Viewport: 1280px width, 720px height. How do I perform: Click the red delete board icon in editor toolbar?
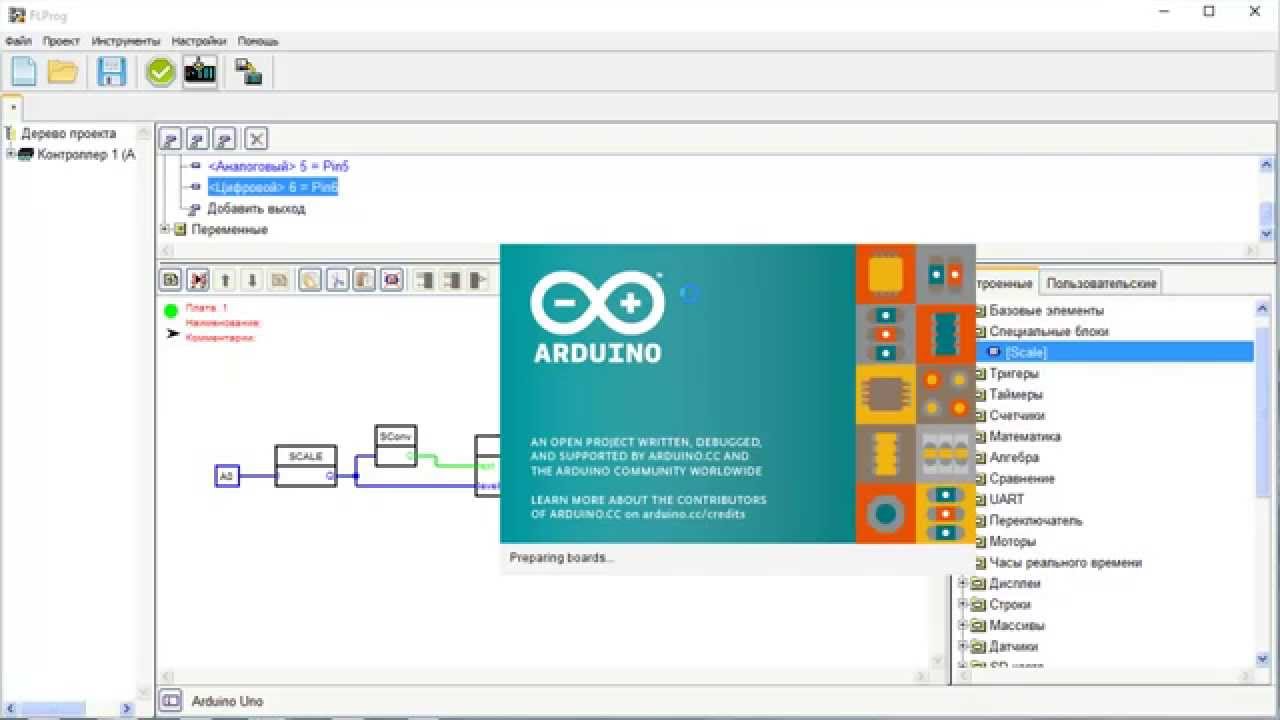point(198,280)
